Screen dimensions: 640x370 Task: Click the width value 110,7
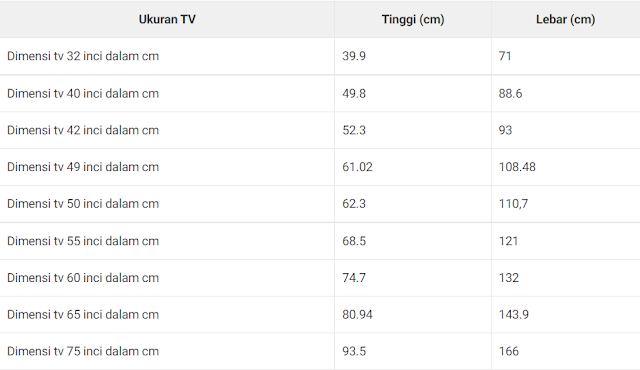(x=513, y=204)
